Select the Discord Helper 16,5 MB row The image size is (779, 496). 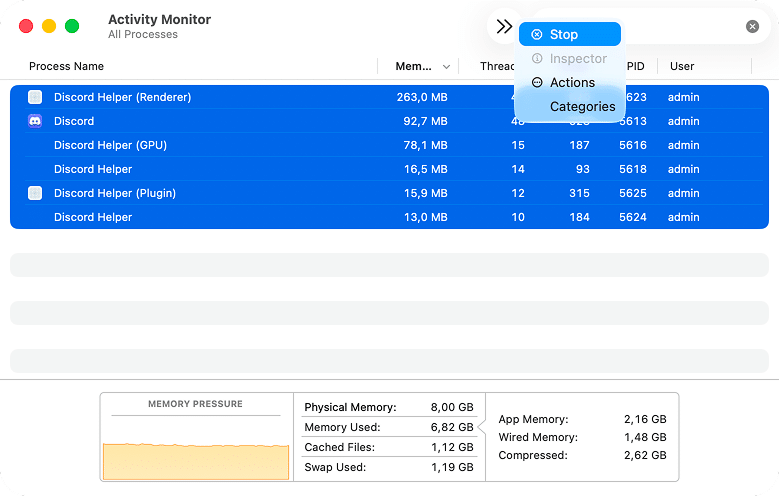tap(389, 169)
